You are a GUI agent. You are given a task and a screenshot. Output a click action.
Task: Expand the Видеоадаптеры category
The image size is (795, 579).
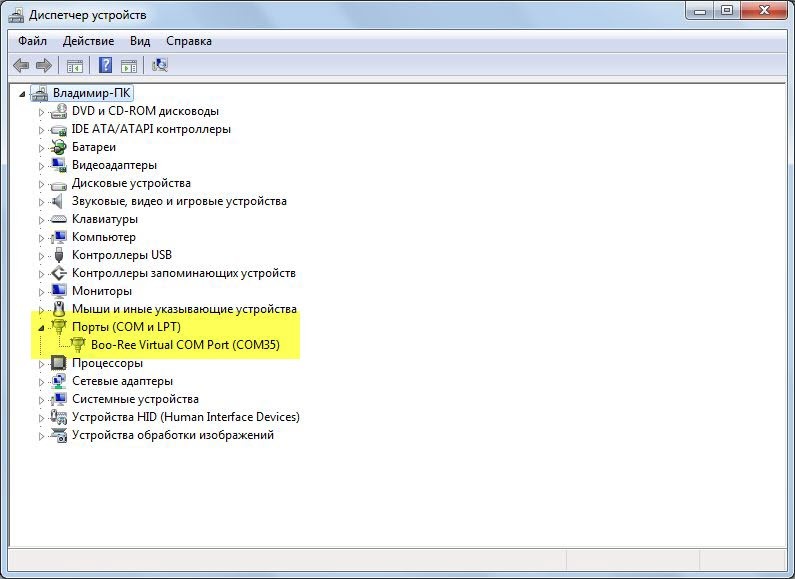[42, 166]
